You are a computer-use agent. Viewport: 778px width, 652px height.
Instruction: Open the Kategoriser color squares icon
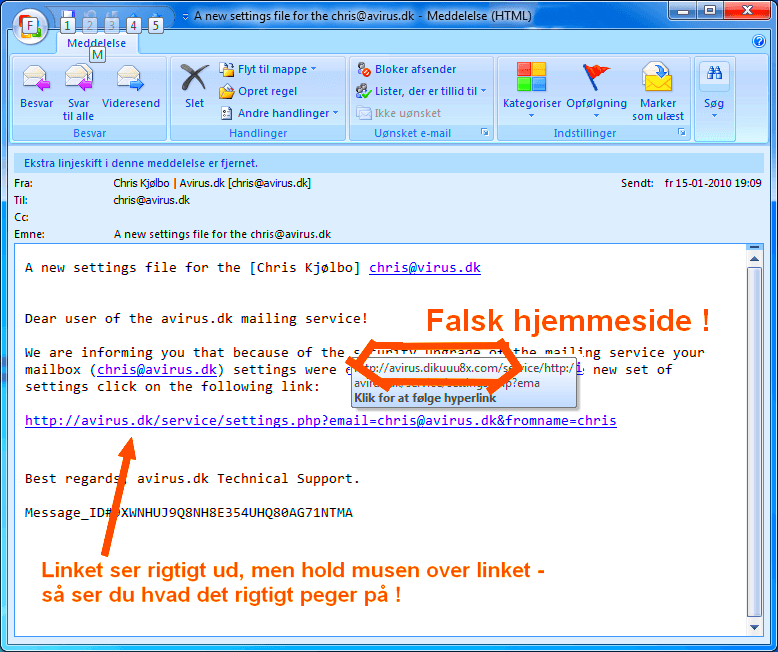pyautogui.click(x=531, y=79)
